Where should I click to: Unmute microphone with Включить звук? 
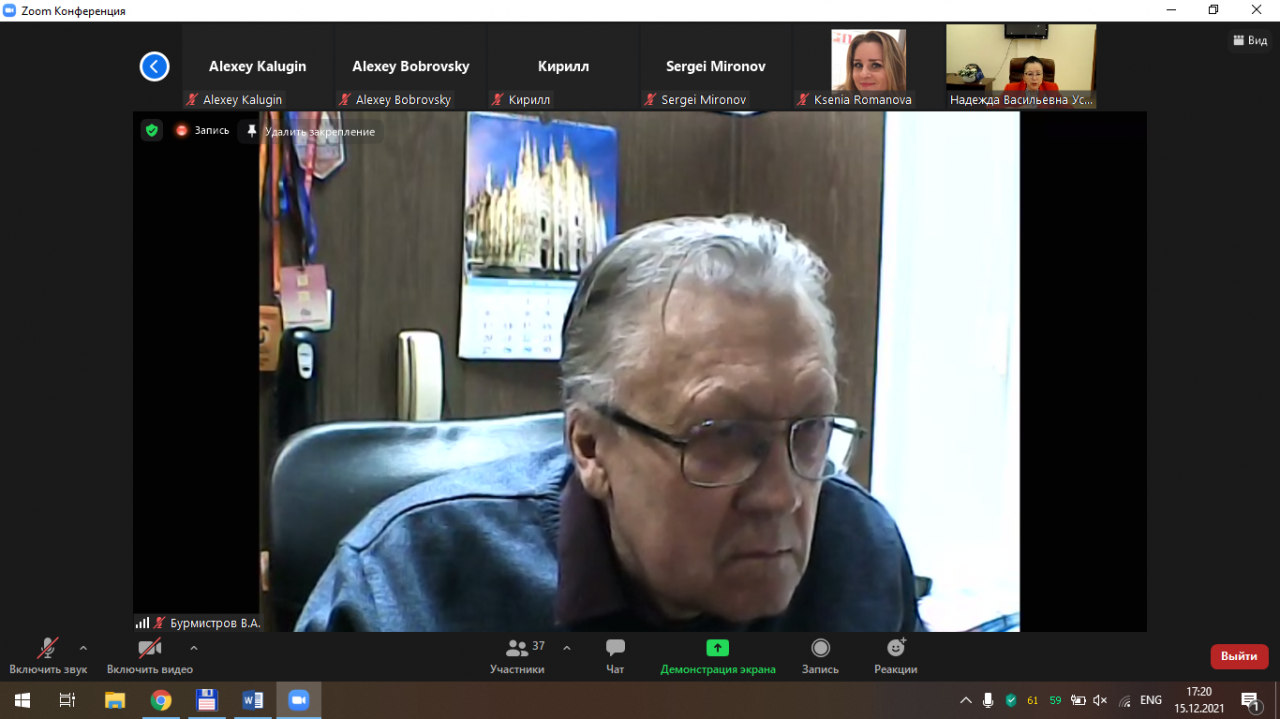tap(47, 648)
